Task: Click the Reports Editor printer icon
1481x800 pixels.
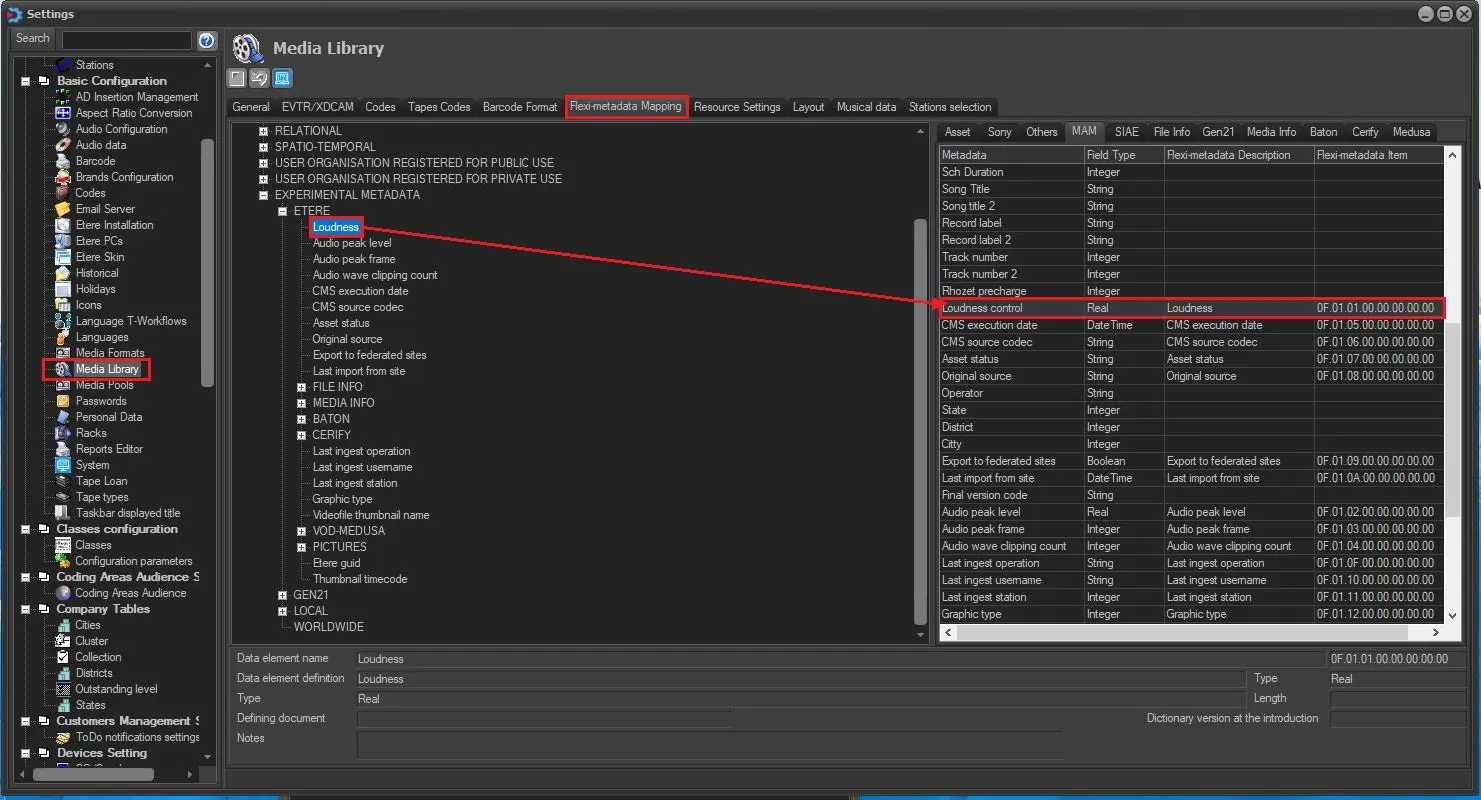Action: tap(64, 449)
